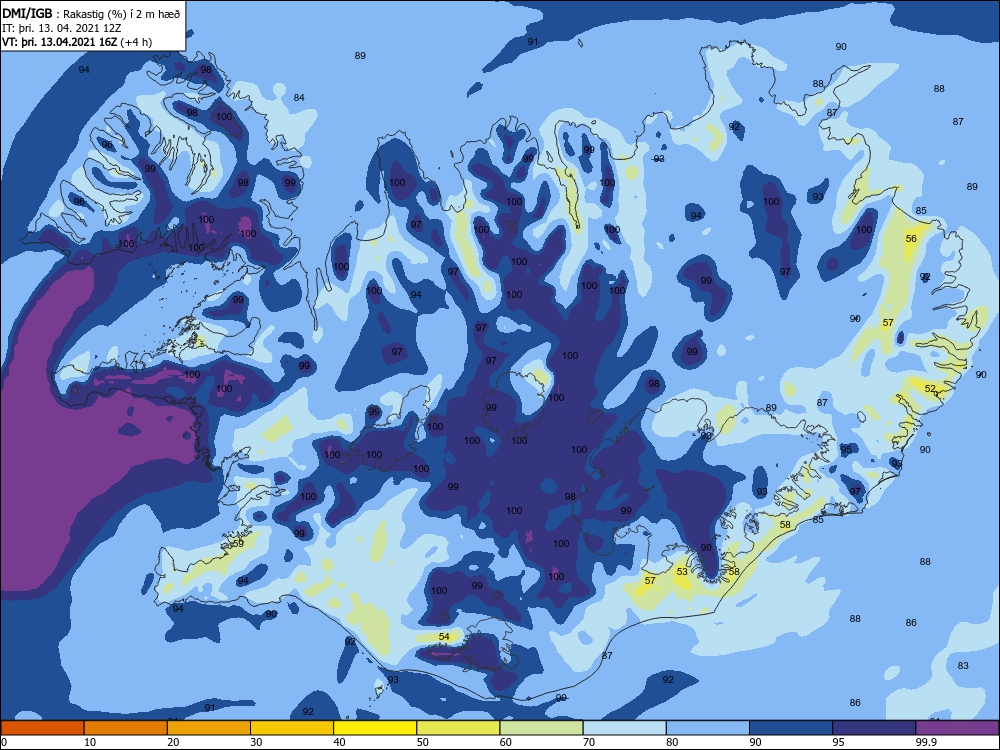Viewport: 1000px width, 750px height.
Task: Click the legend scale label '80'
Action: 672,742
